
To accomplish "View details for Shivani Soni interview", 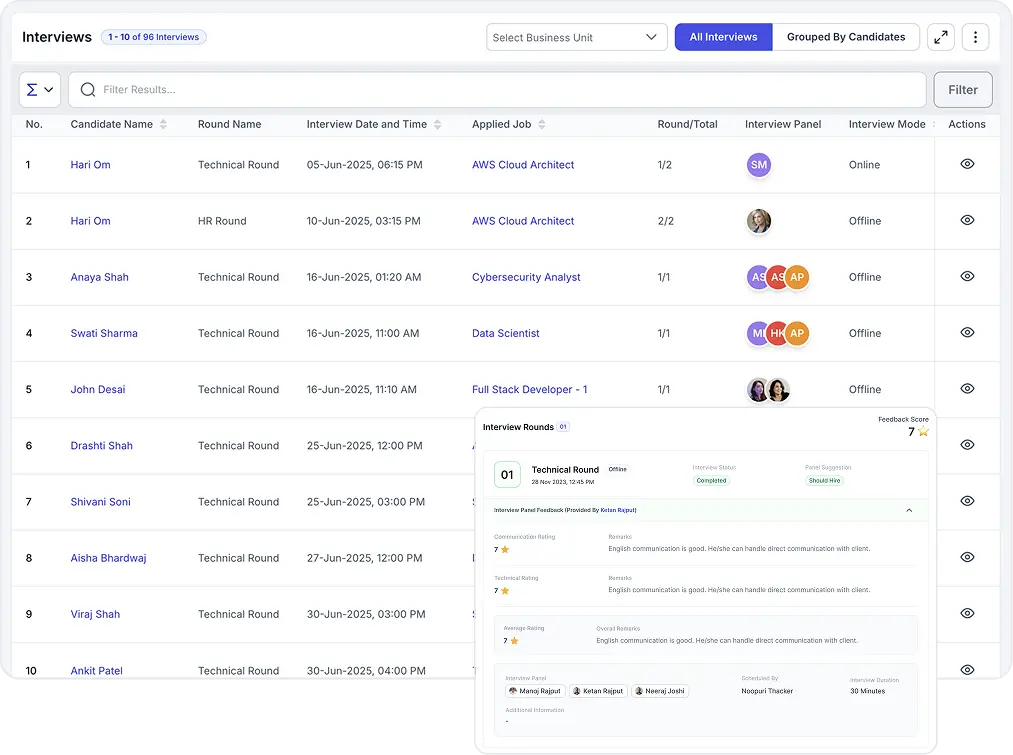I will [966, 501].
